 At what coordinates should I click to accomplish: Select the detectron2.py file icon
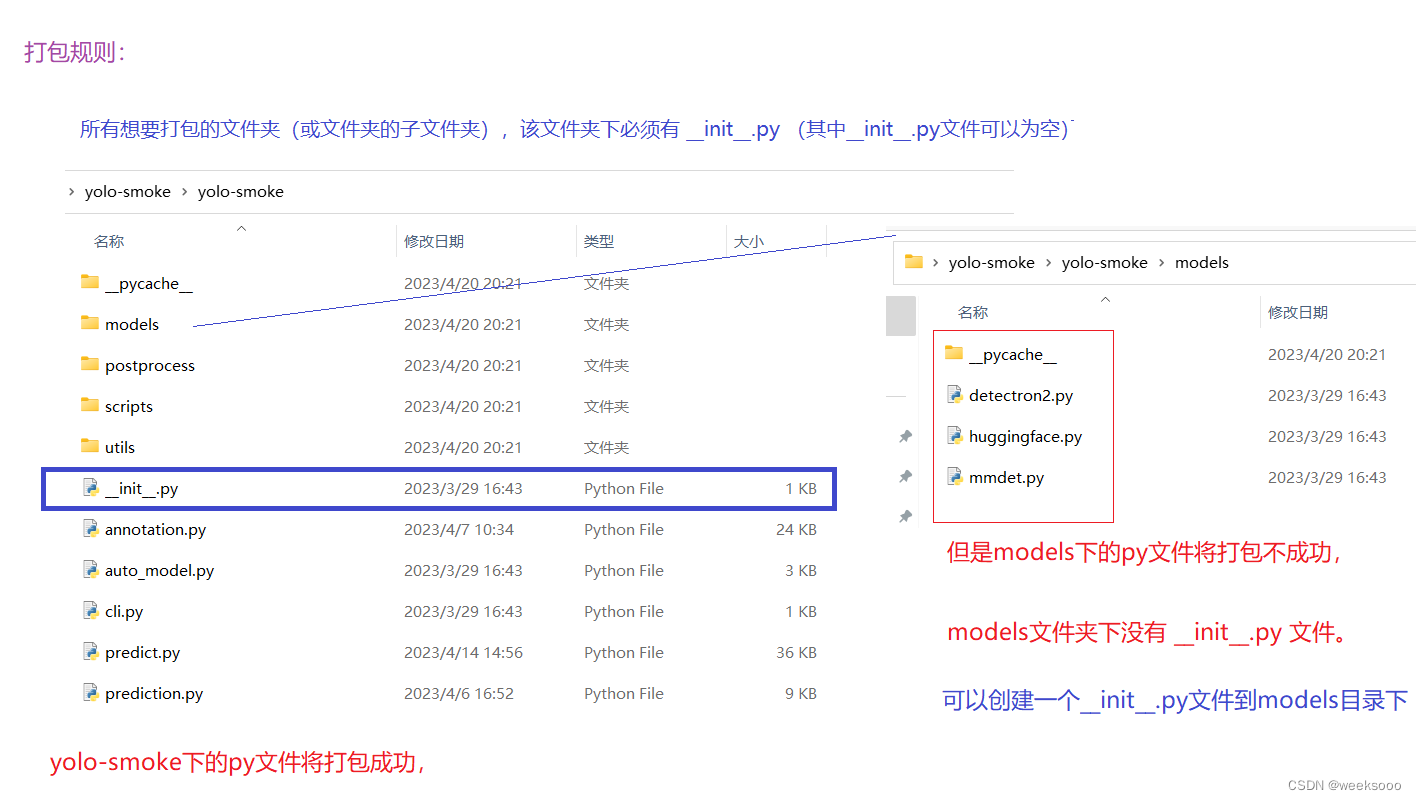954,395
